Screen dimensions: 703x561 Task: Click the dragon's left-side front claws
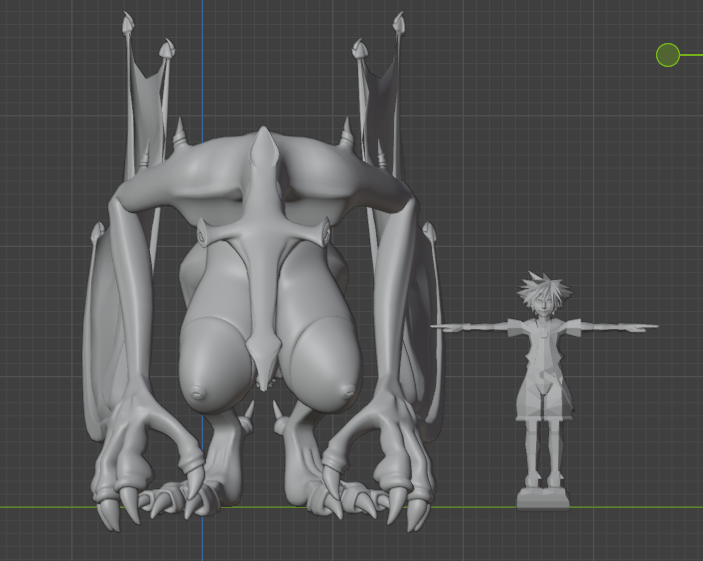click(150, 490)
